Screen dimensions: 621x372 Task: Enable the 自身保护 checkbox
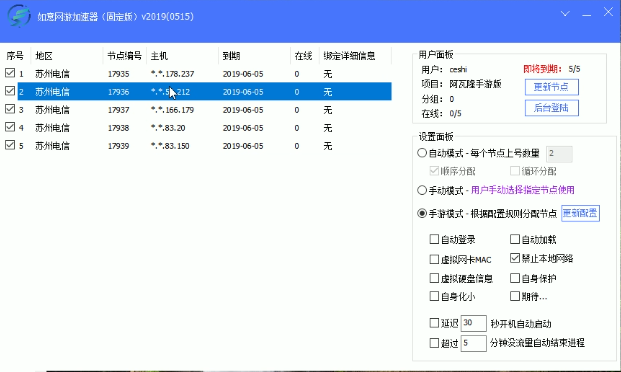515,278
